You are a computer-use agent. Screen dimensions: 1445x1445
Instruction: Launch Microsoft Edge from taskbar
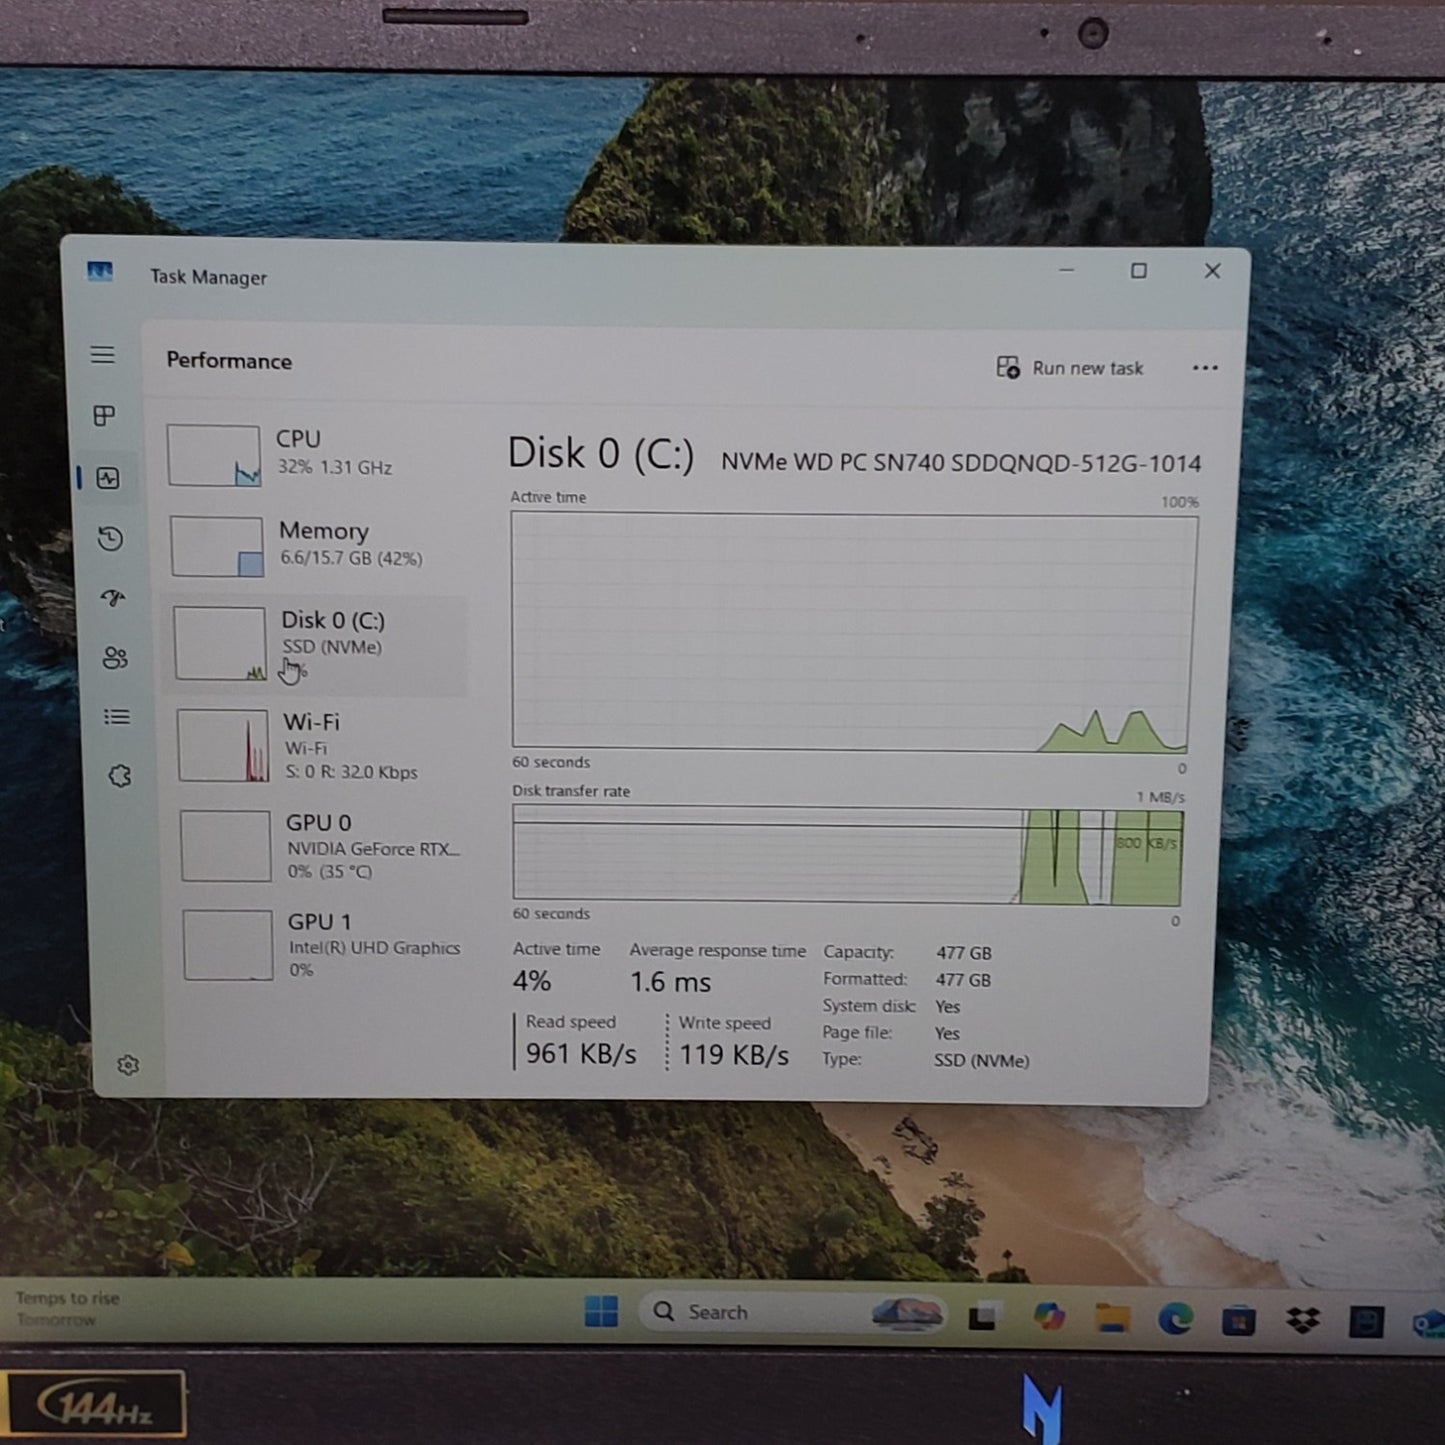1175,1320
